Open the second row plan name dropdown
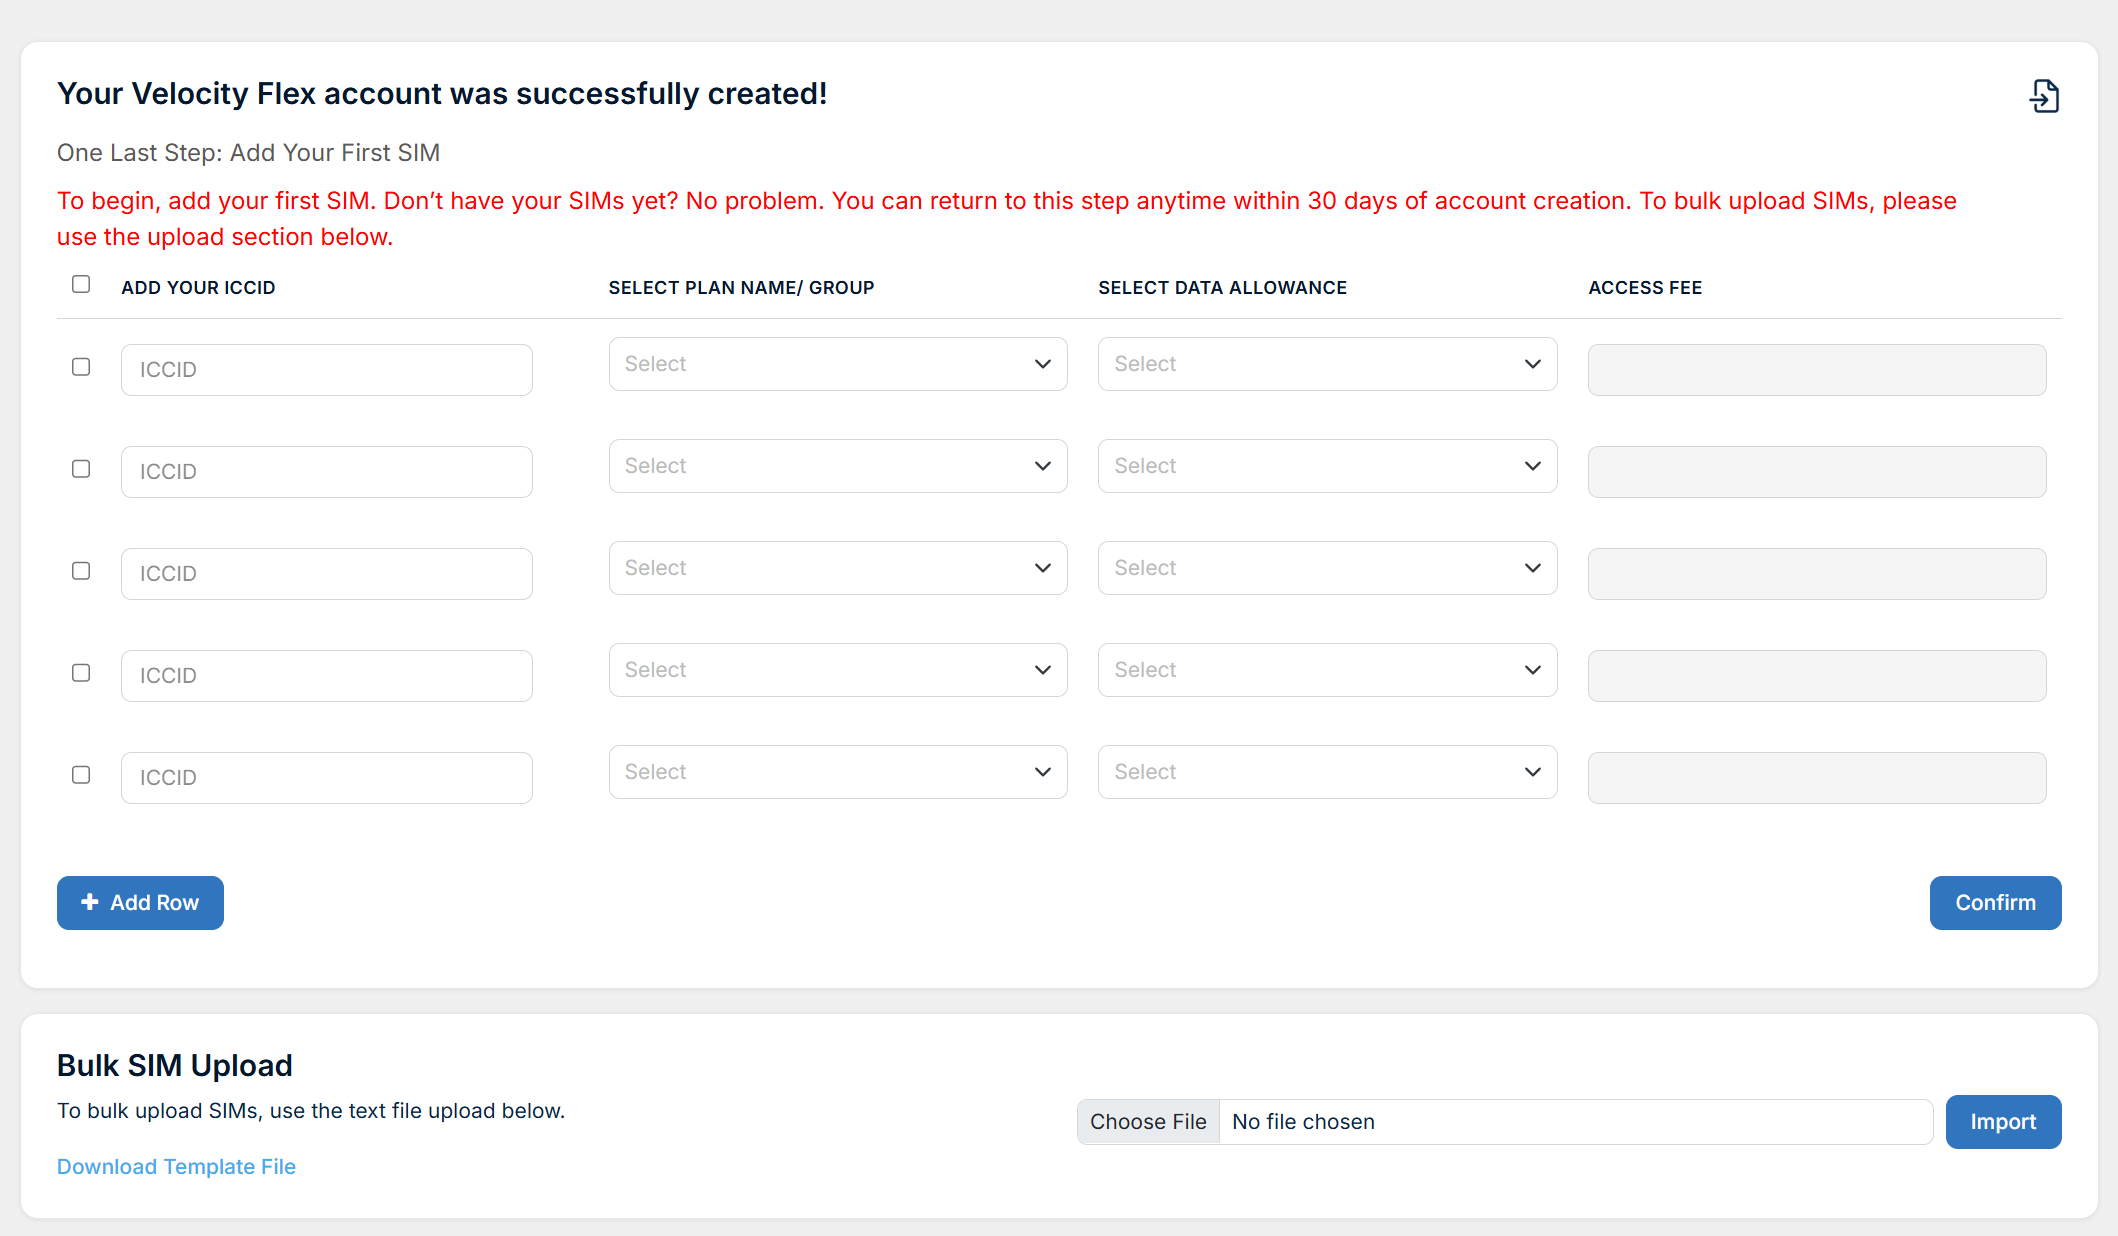 tap(838, 466)
